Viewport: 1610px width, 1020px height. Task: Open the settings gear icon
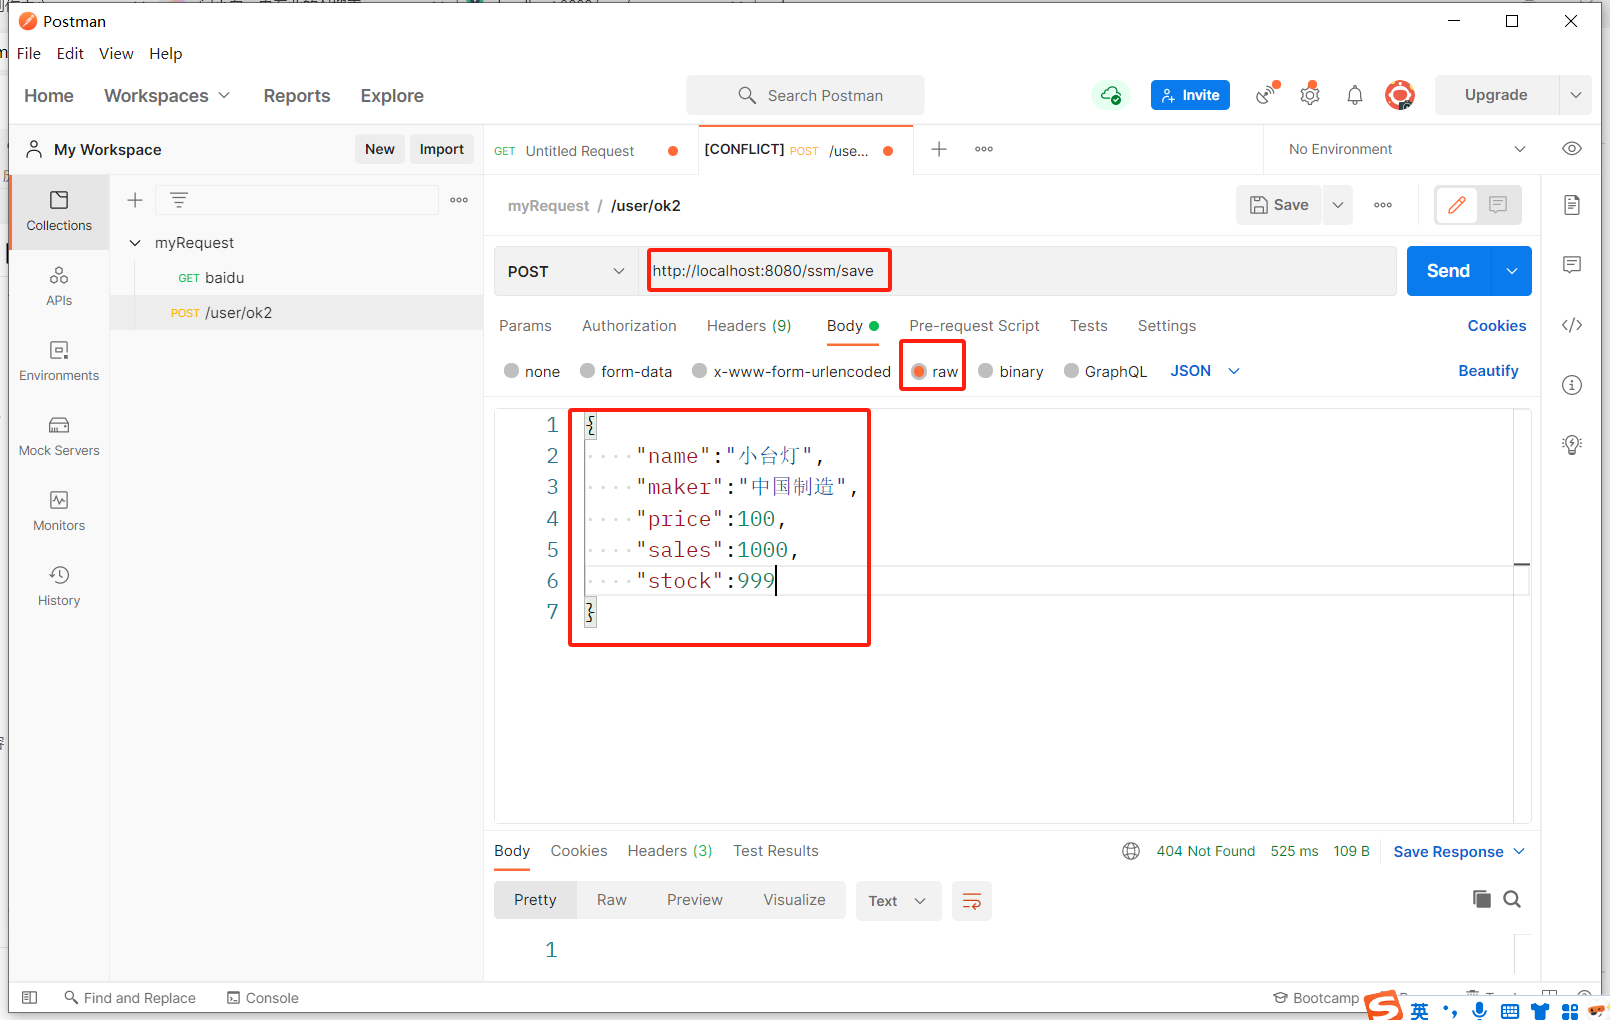pyautogui.click(x=1310, y=95)
